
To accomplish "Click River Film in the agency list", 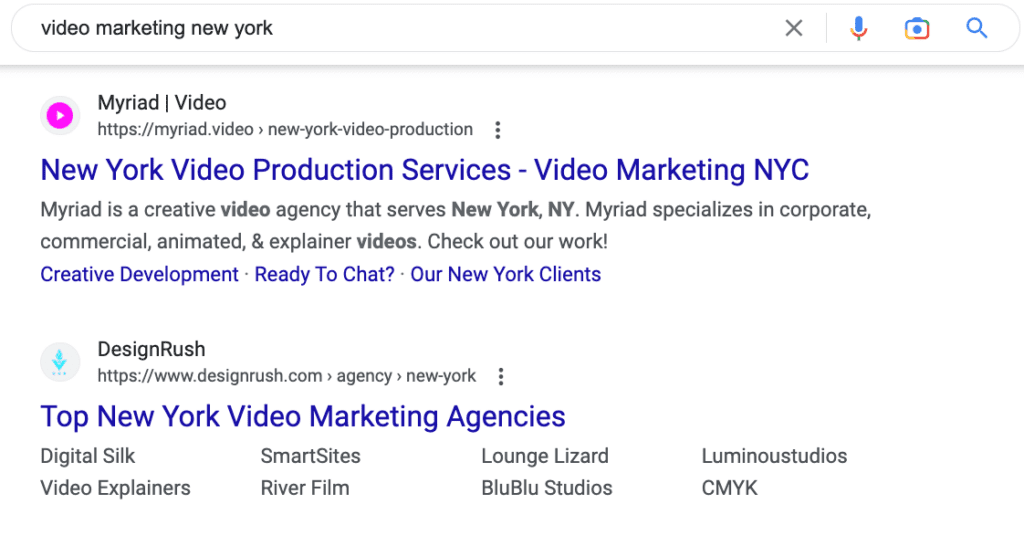I will pyautogui.click(x=305, y=488).
